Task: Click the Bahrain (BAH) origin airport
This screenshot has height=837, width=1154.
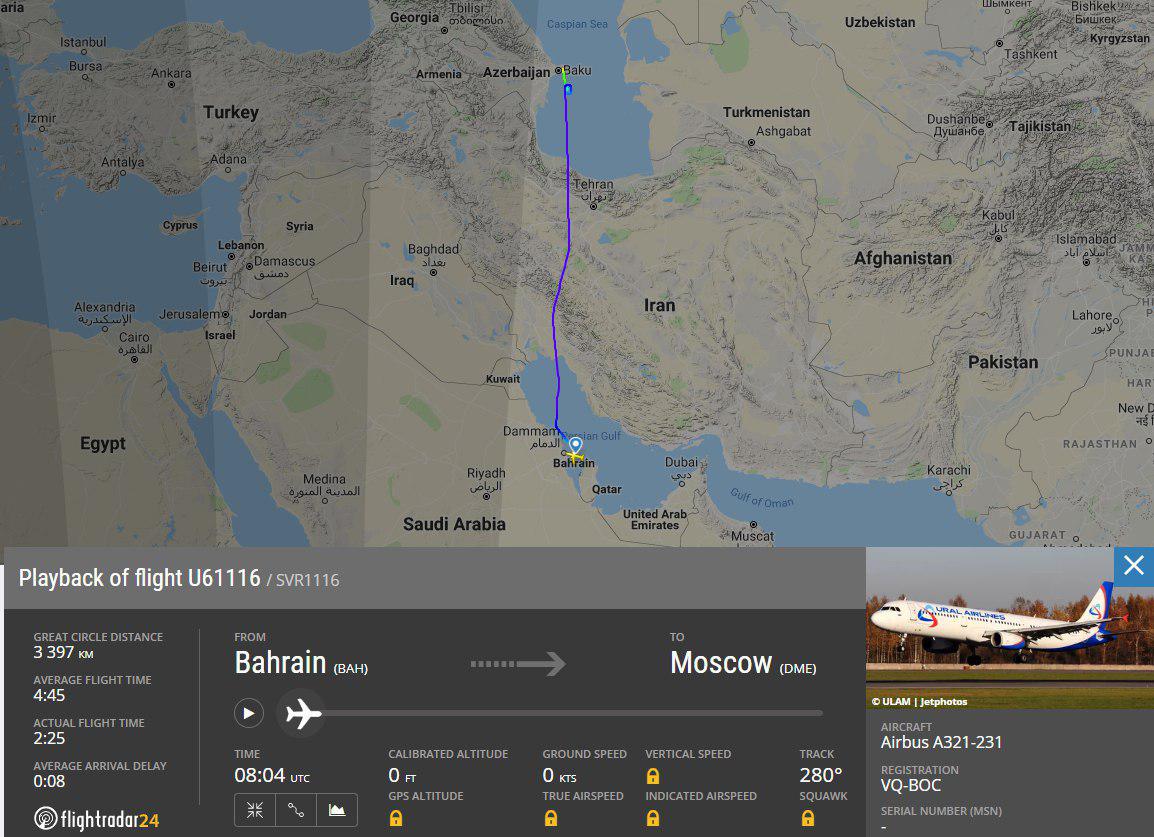Action: 301,663
